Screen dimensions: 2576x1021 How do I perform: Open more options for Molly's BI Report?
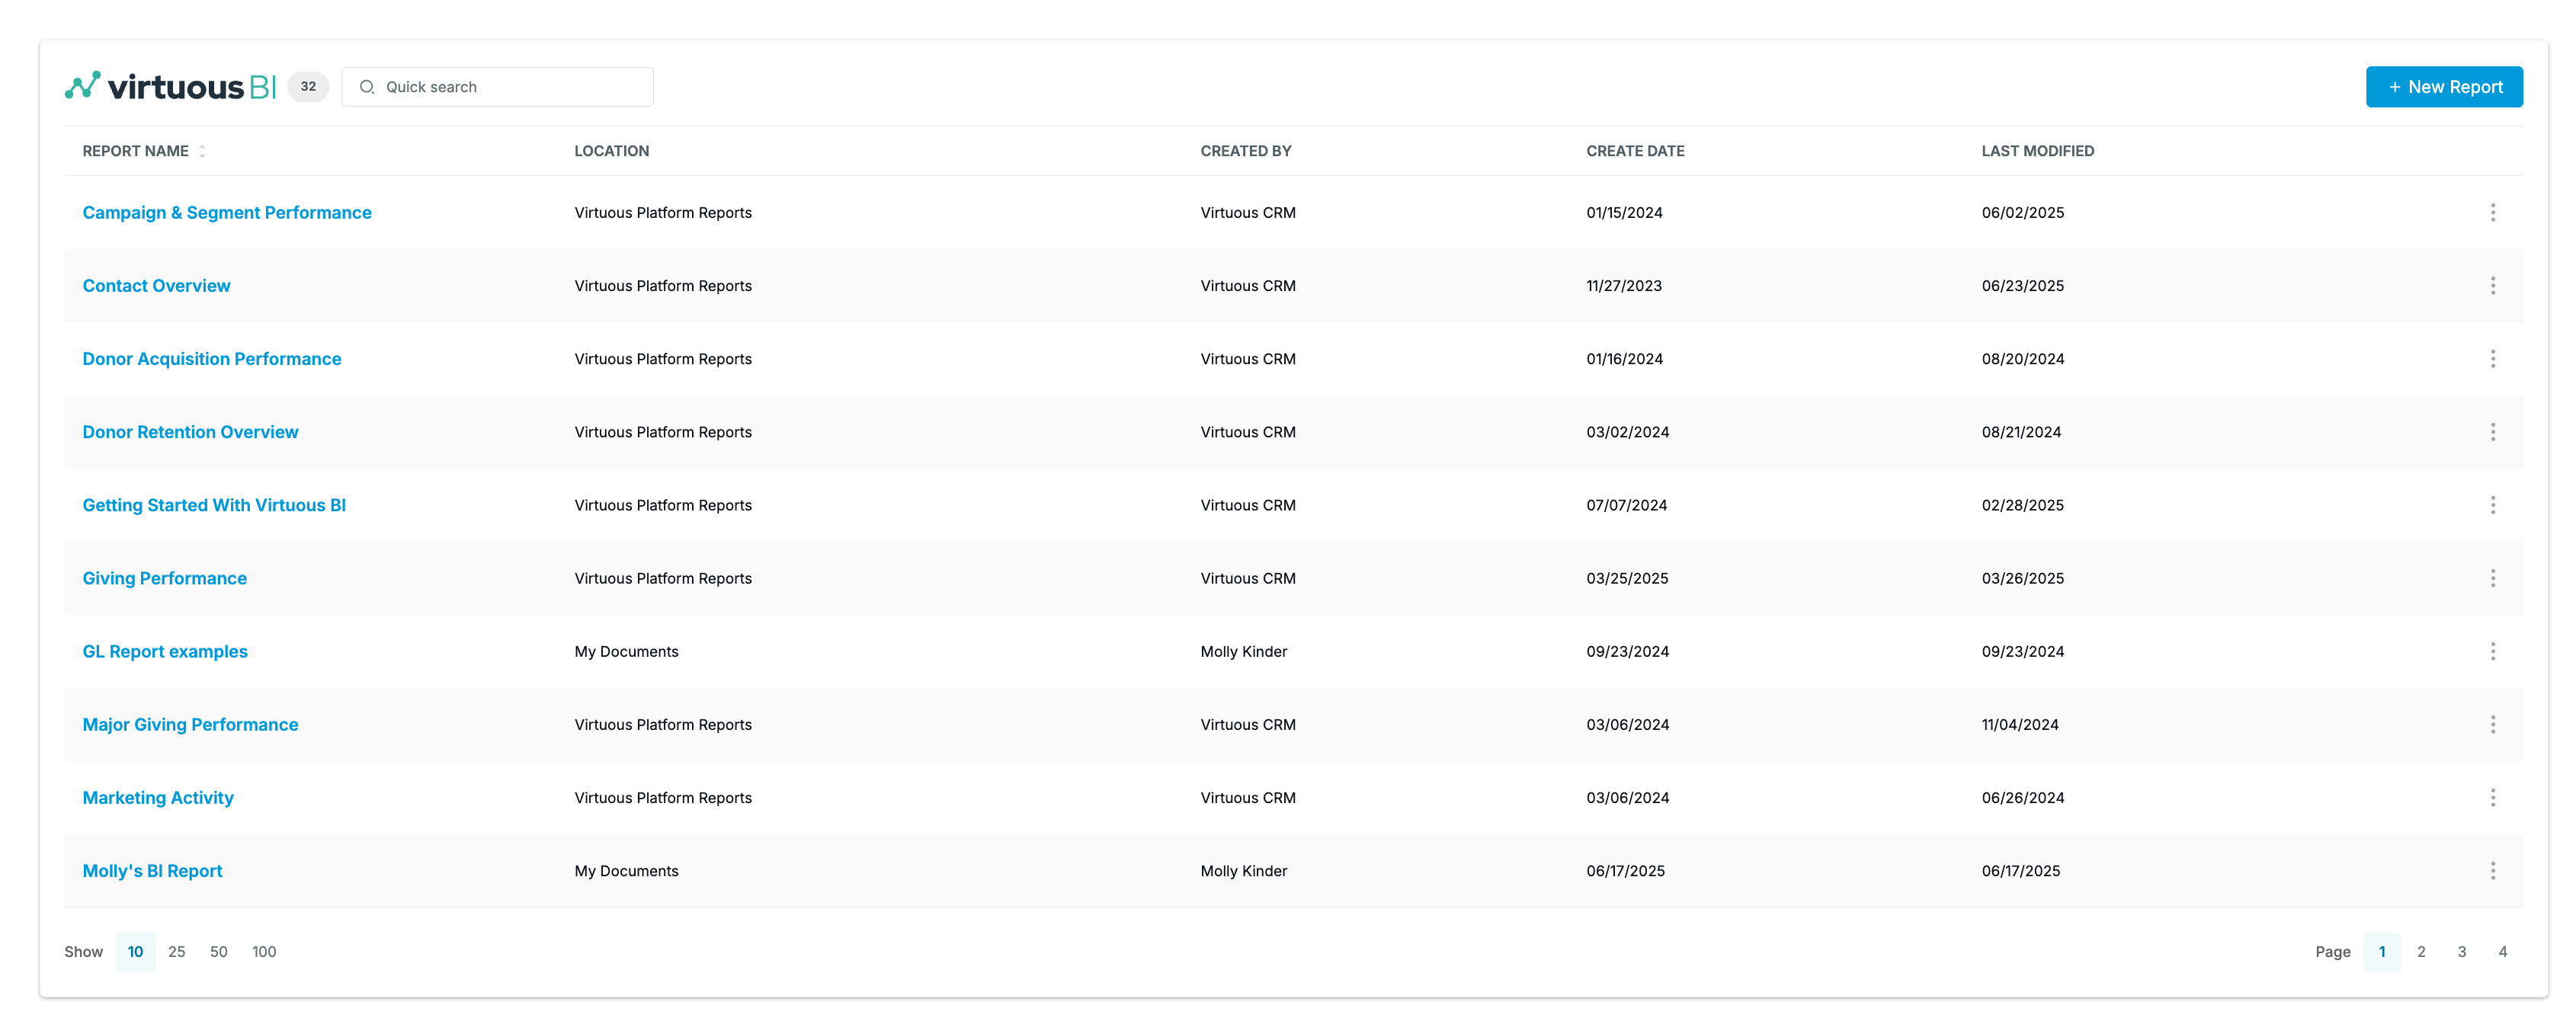[x=2492, y=870]
